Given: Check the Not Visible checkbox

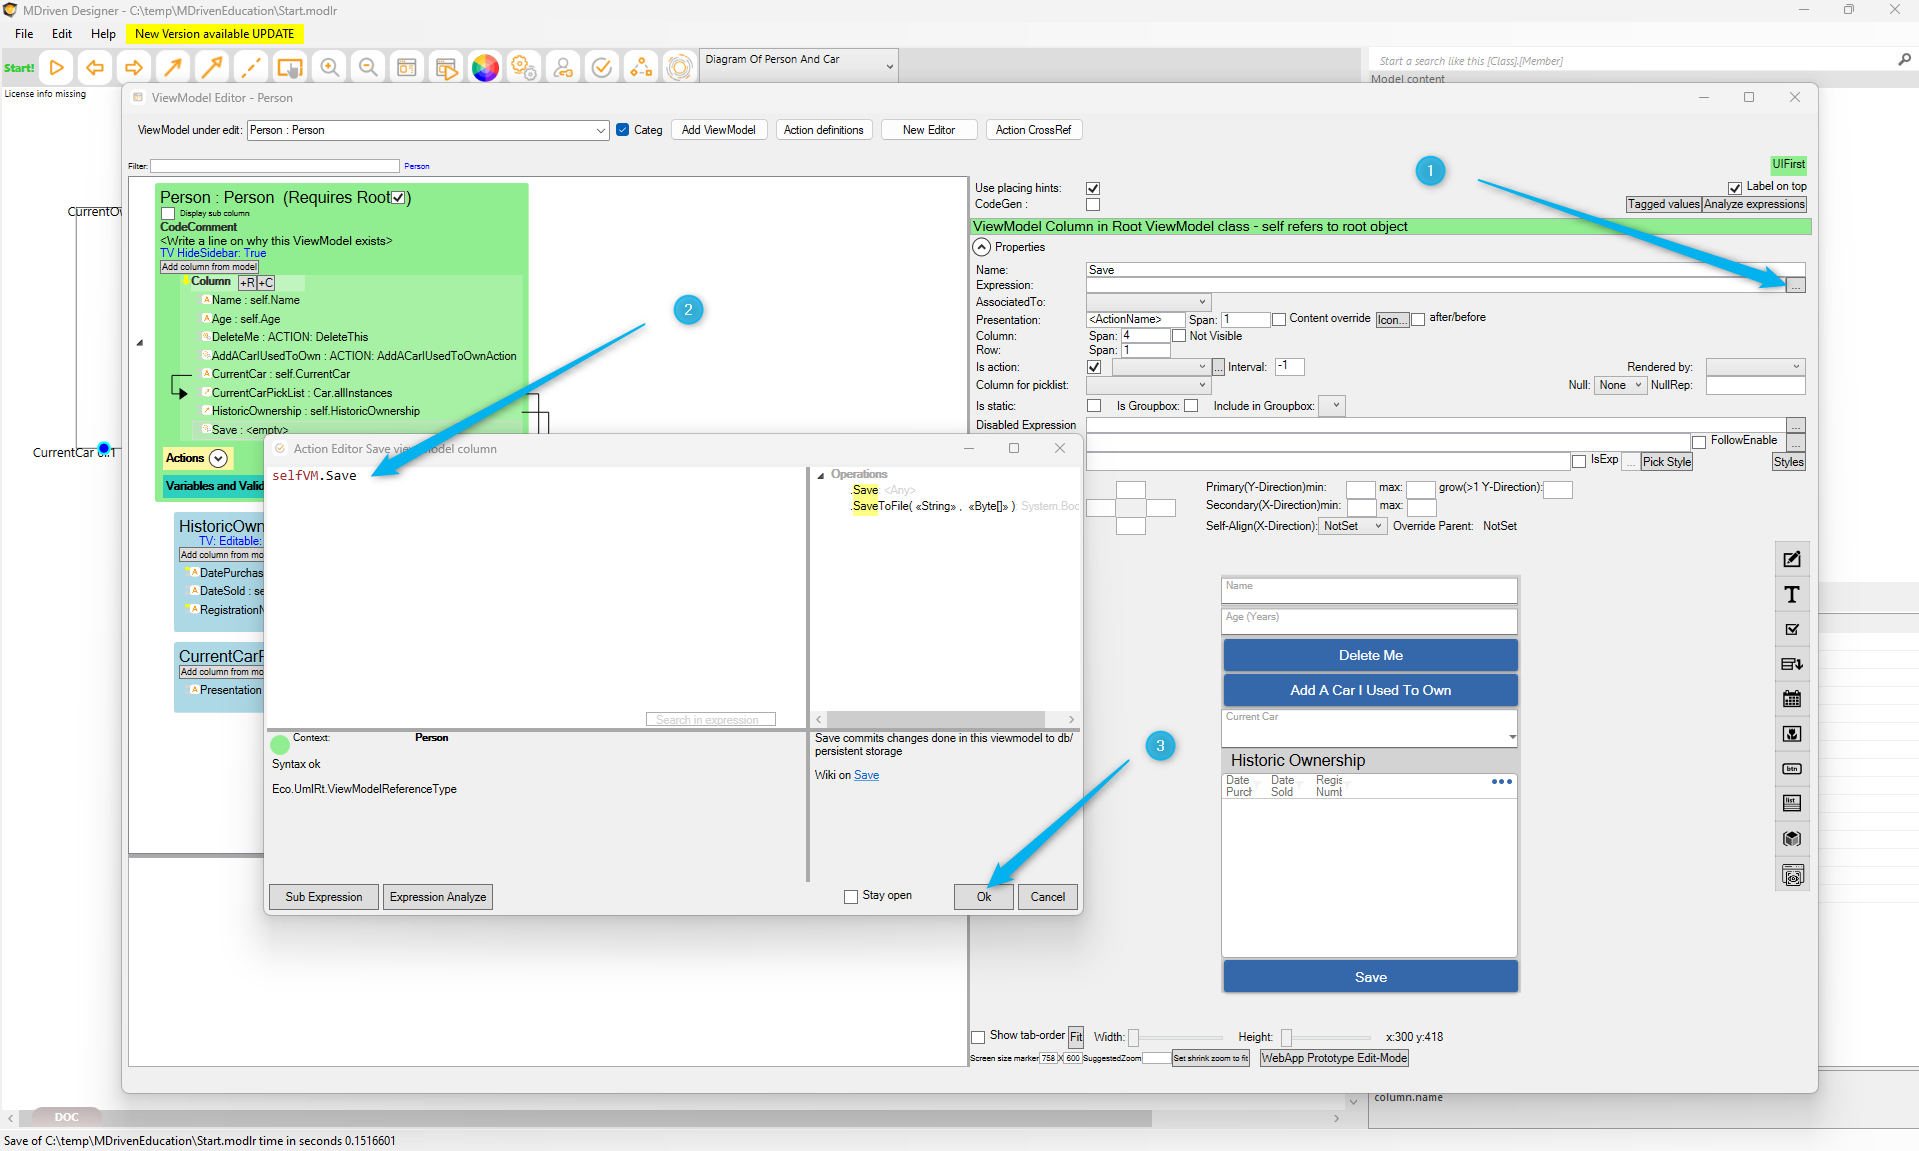Looking at the screenshot, I should (x=1179, y=337).
